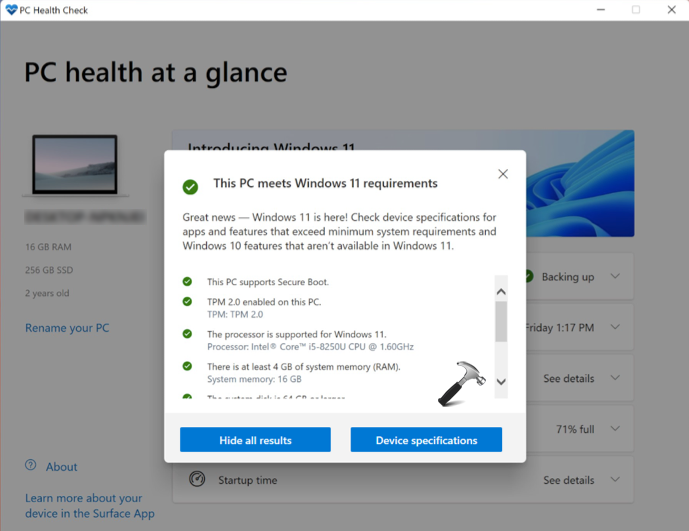Click the Startup time gauge icon
The height and width of the screenshot is (531, 689).
click(x=197, y=480)
